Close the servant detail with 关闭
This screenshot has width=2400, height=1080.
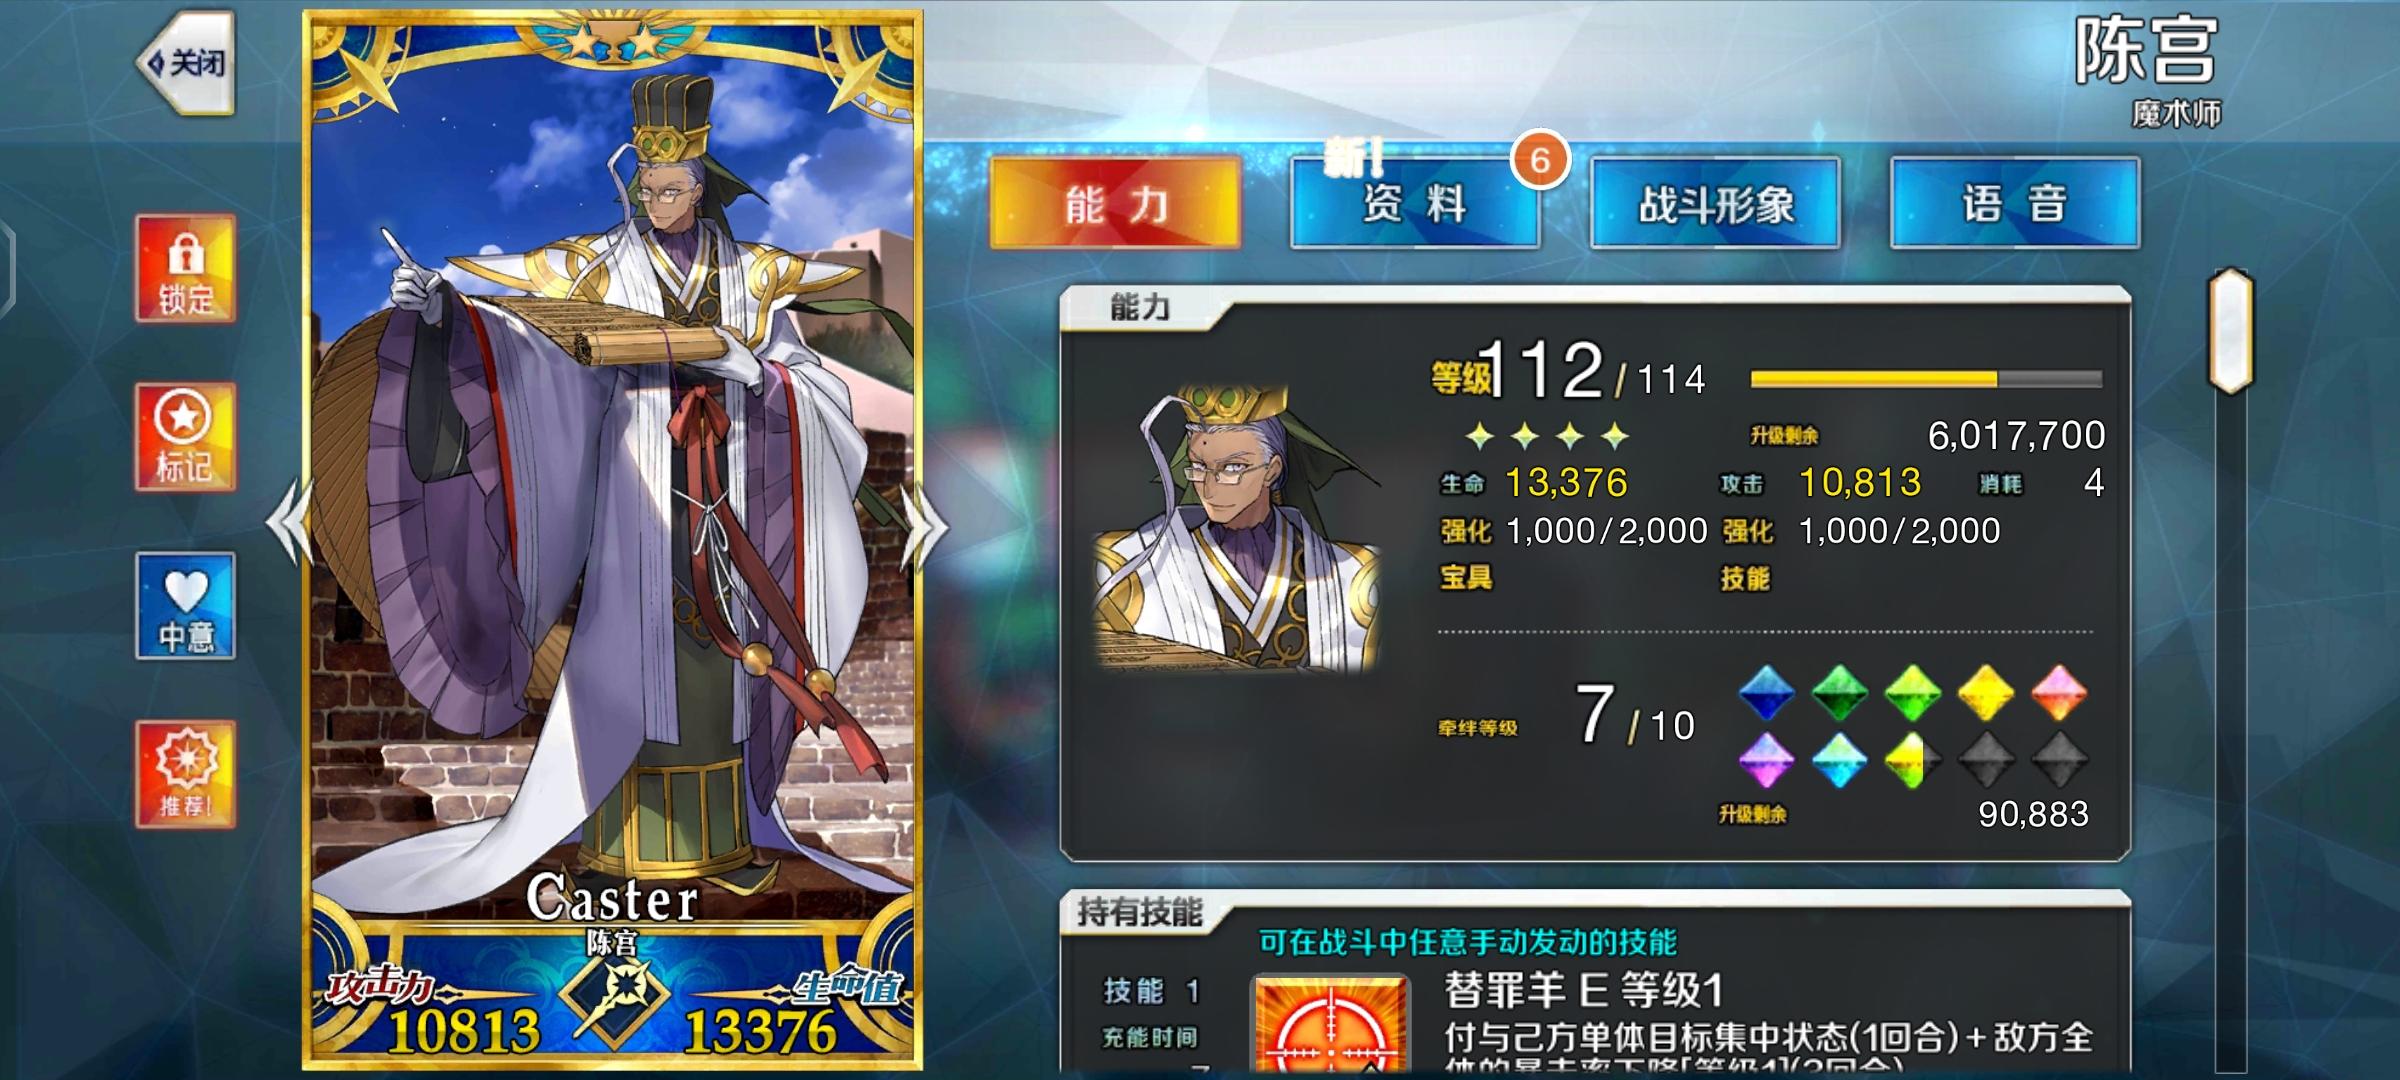point(187,63)
